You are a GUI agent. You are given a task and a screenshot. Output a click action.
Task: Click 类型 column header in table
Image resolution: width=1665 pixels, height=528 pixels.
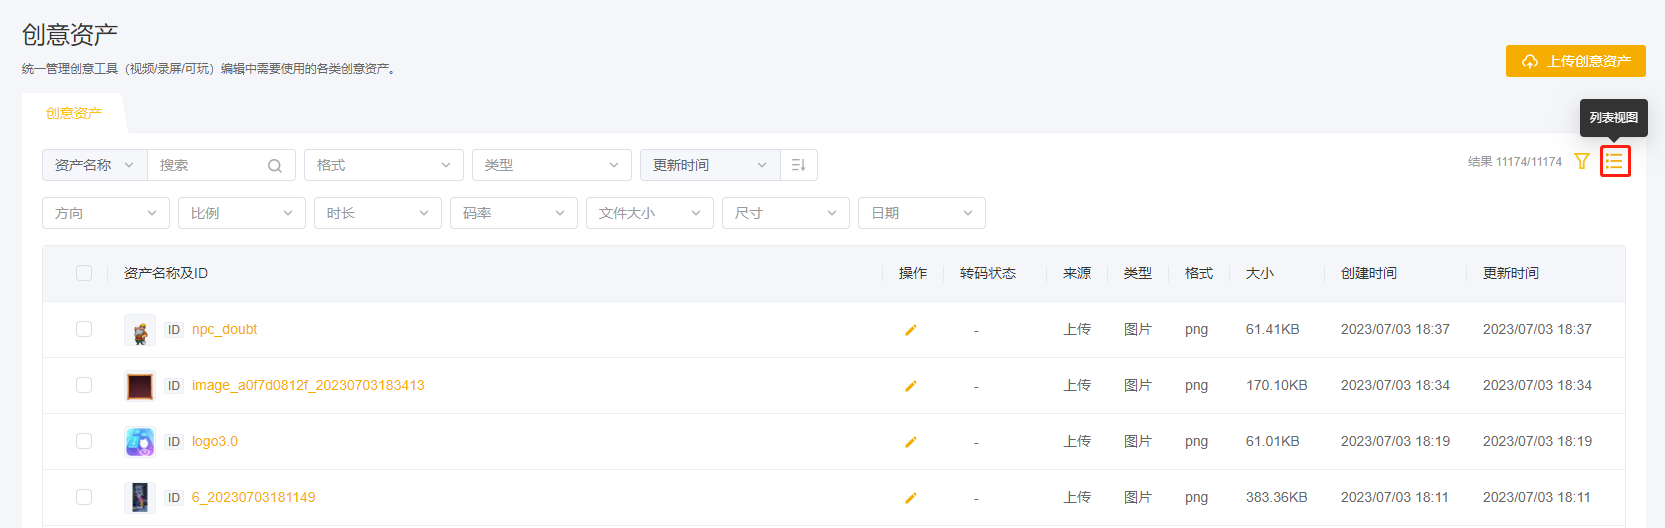pos(1138,273)
